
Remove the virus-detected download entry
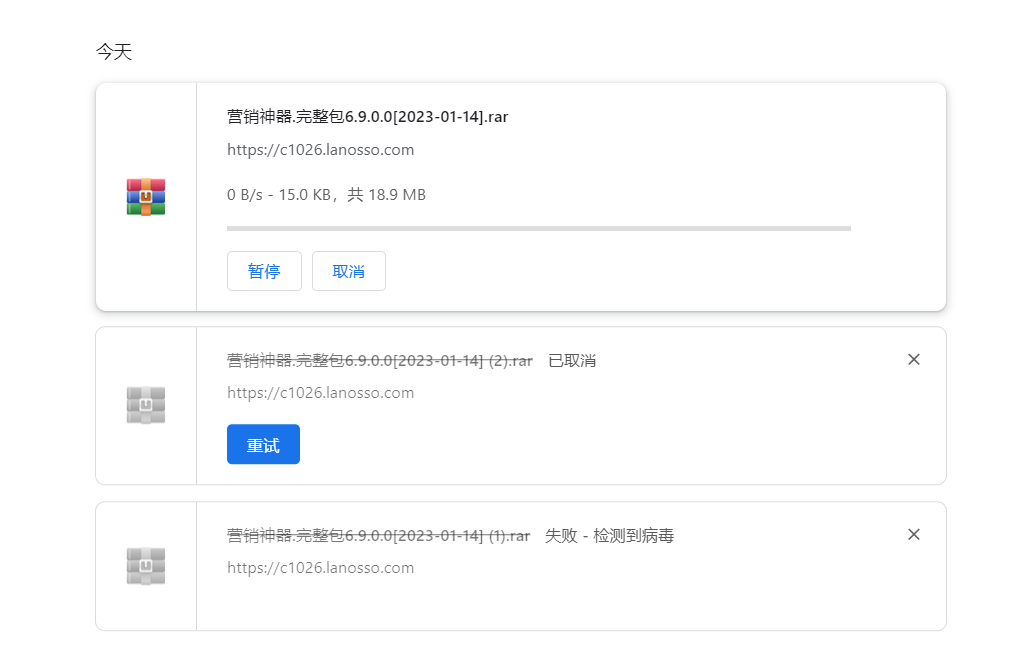pyautogui.click(x=913, y=534)
